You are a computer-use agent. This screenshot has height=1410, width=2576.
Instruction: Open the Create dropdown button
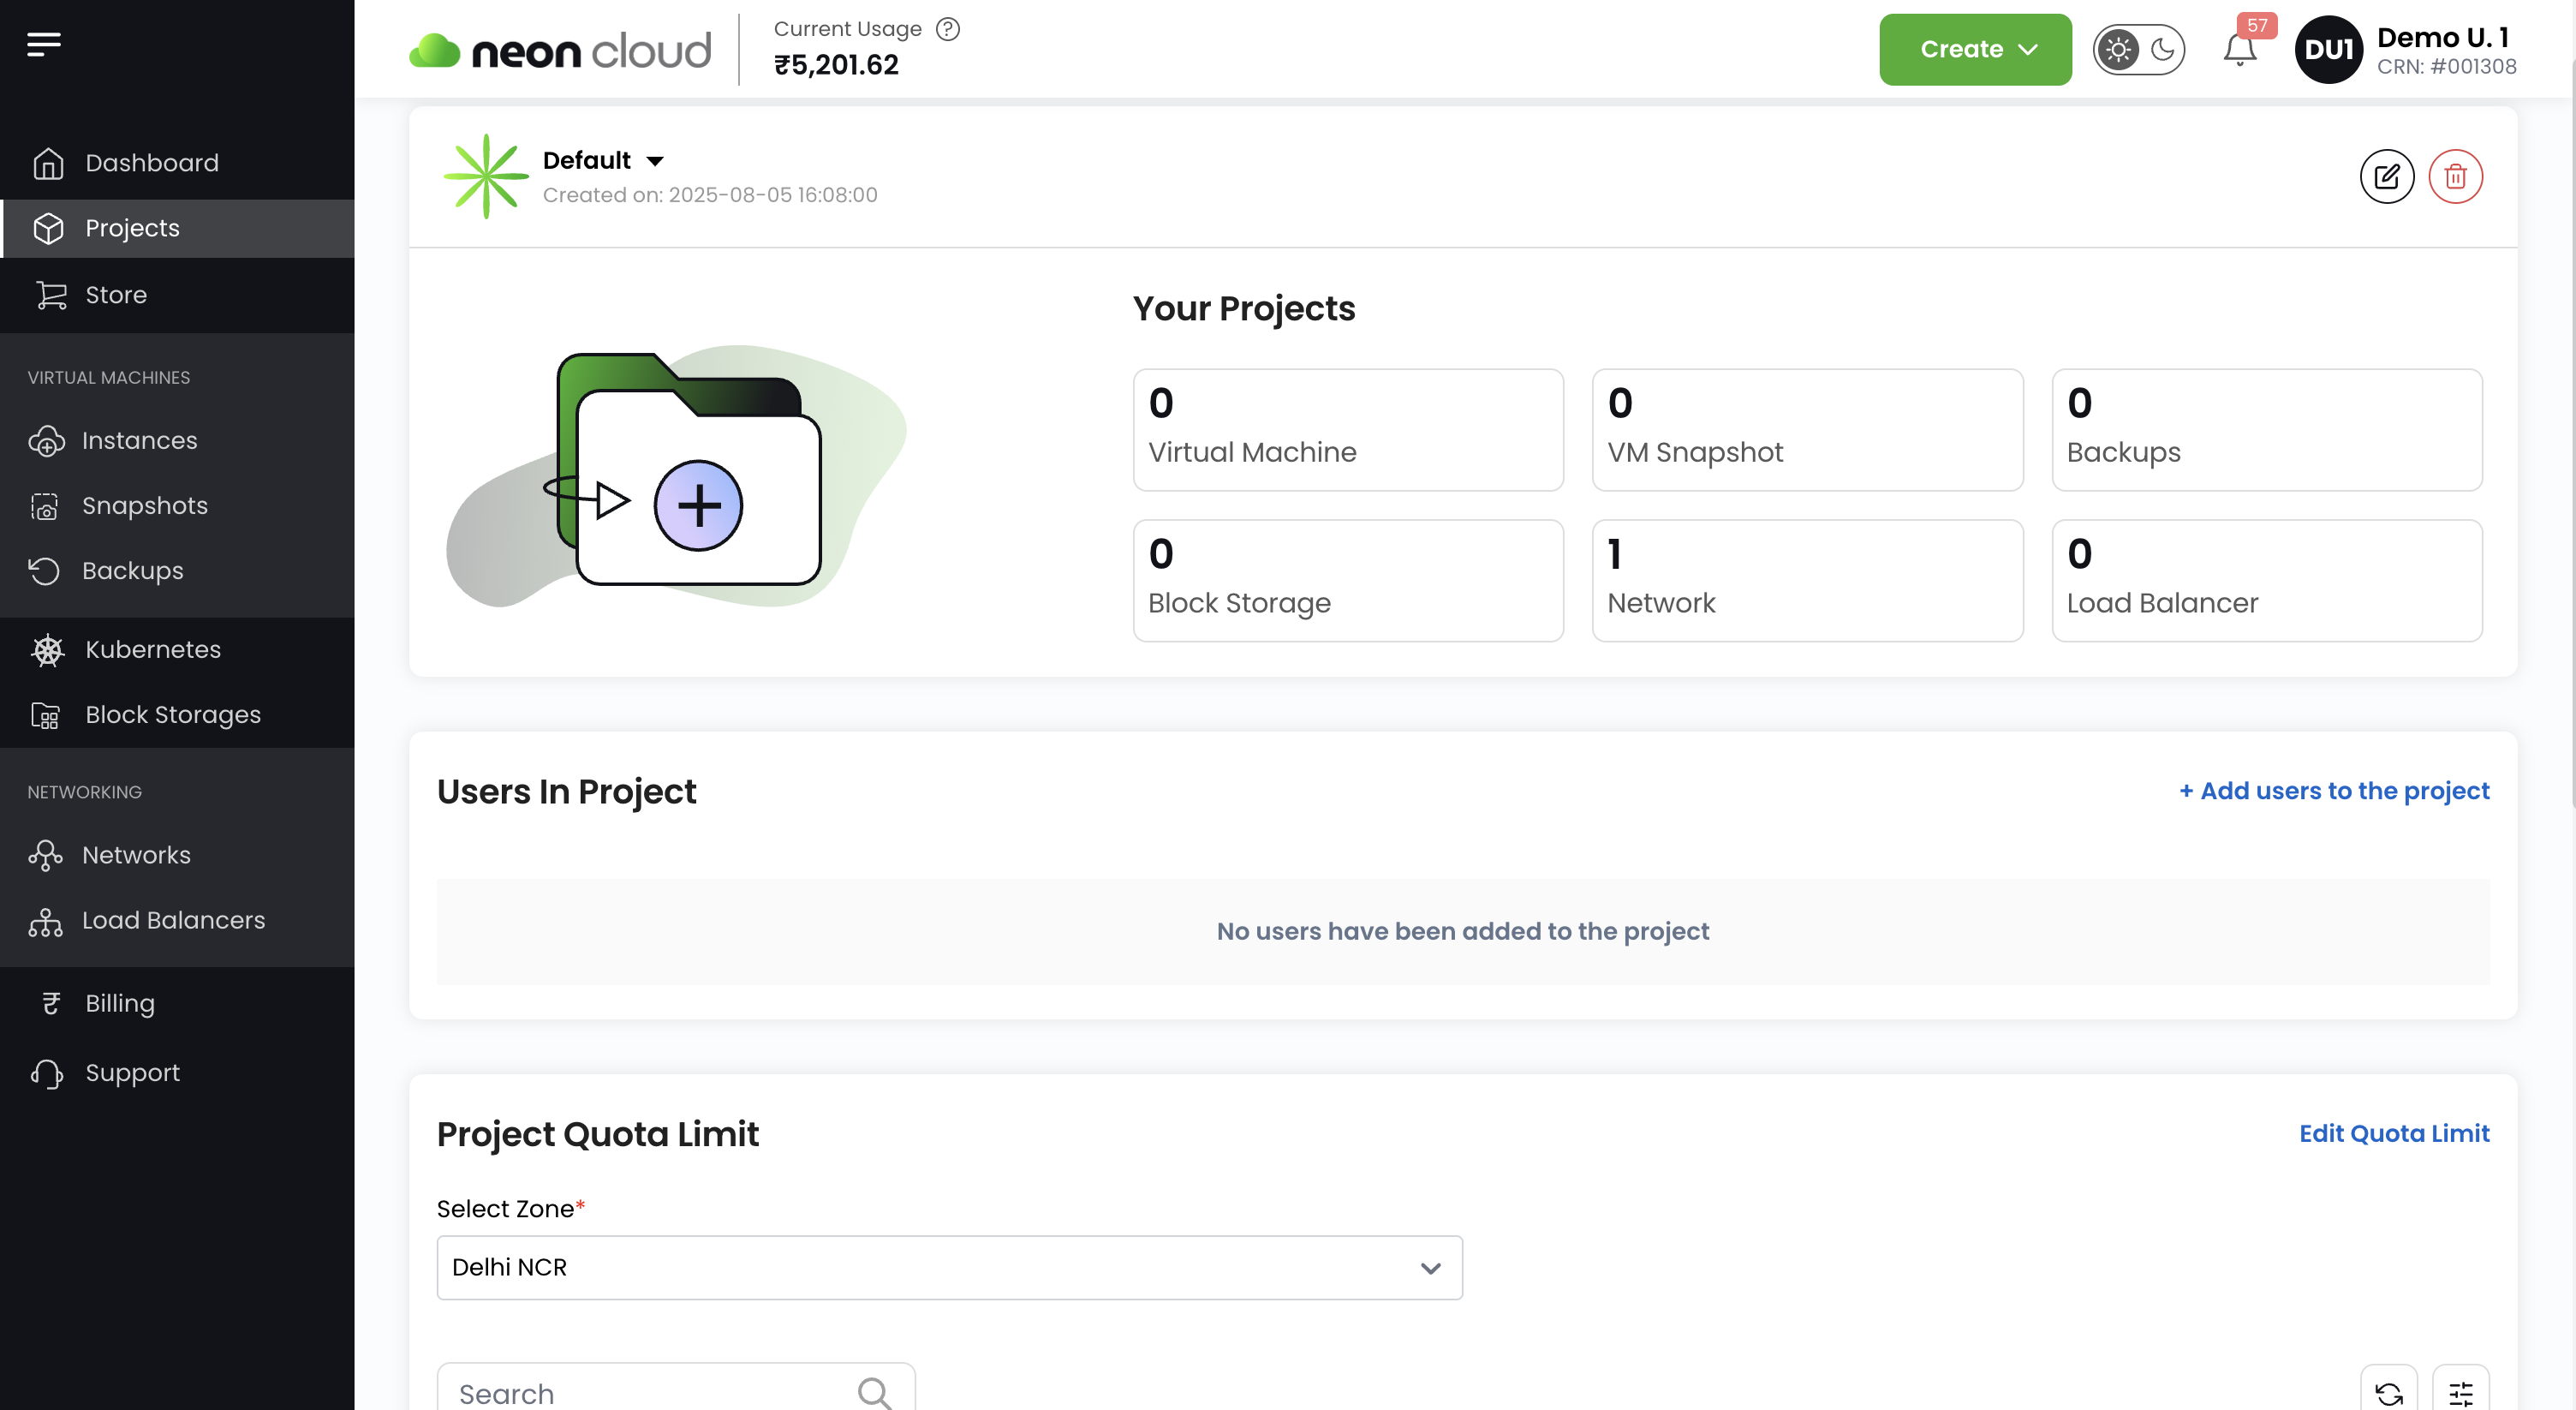[1975, 50]
